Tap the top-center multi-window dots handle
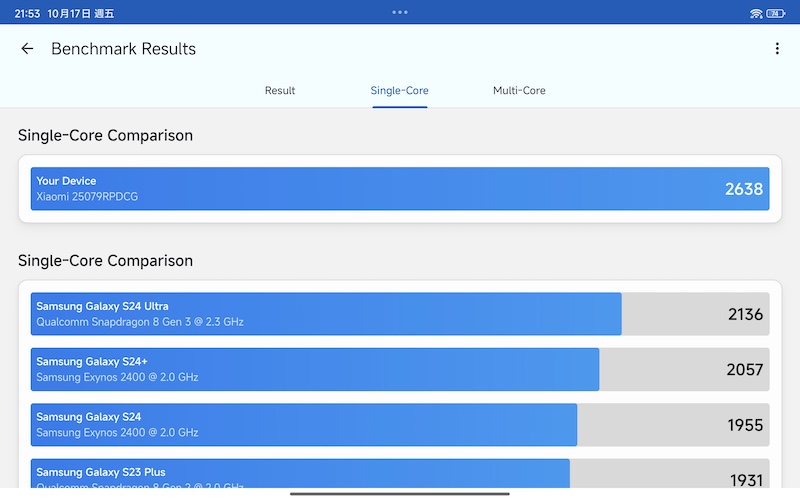Image resolution: width=800 pixels, height=500 pixels. coord(400,12)
